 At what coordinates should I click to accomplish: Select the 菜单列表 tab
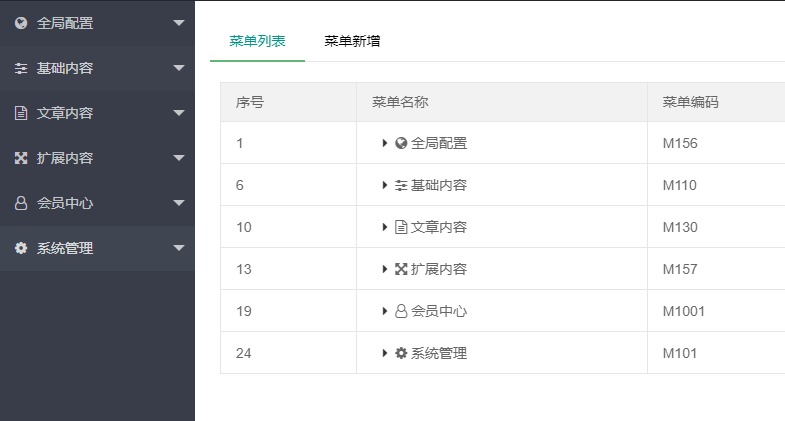257,41
